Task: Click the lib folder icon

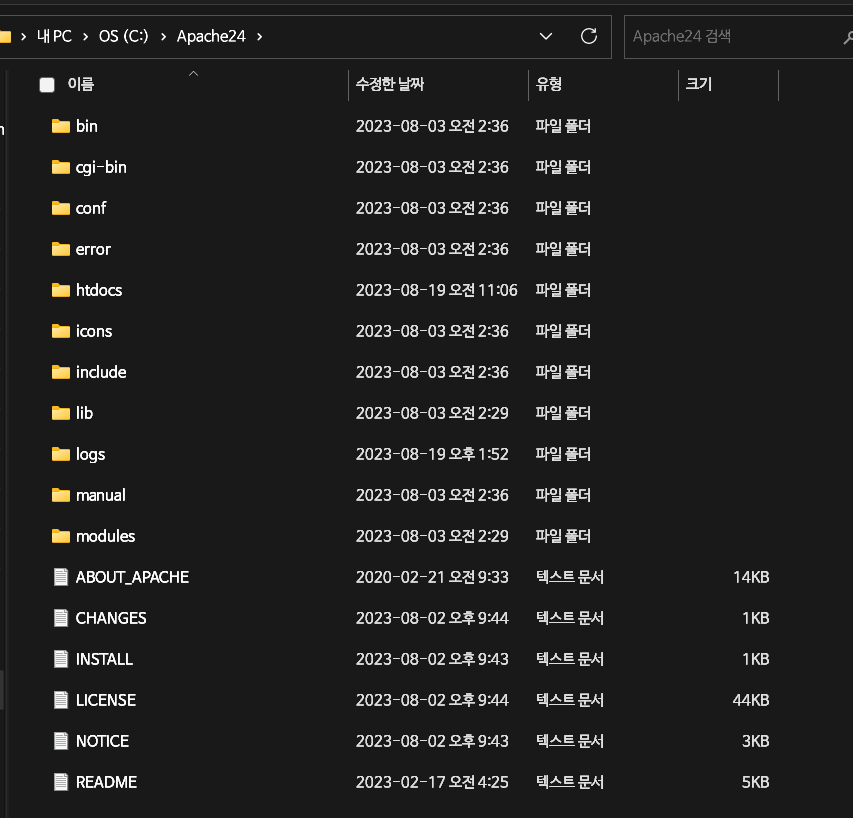Action: (x=60, y=413)
